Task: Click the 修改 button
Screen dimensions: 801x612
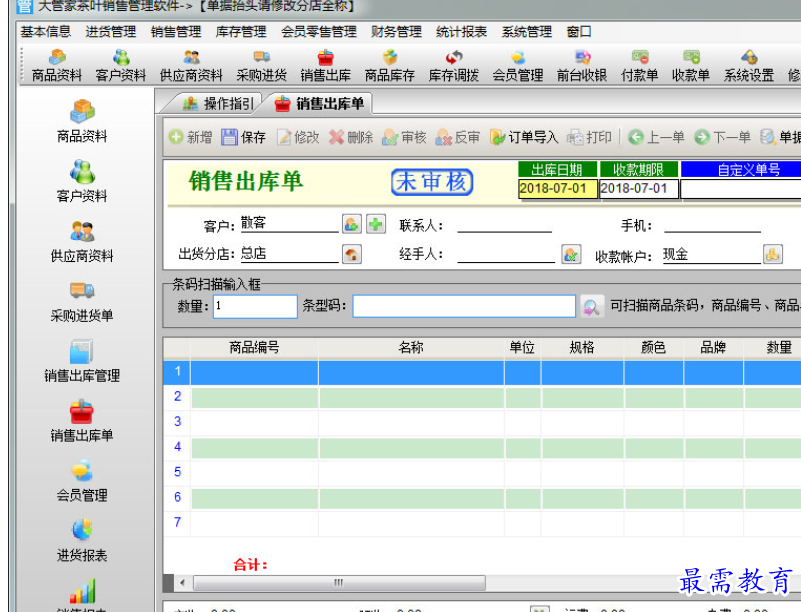Action: click(x=298, y=137)
